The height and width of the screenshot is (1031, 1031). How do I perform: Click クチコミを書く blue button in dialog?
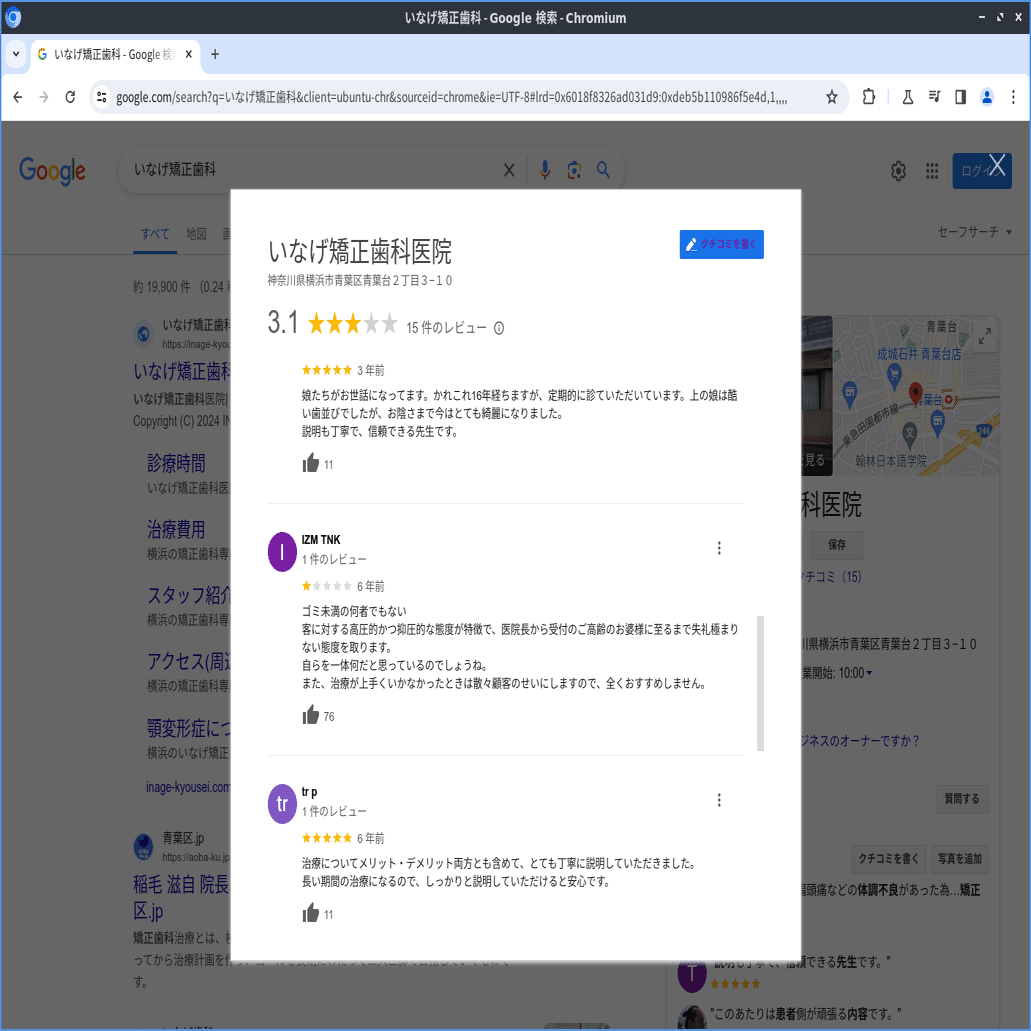point(721,244)
